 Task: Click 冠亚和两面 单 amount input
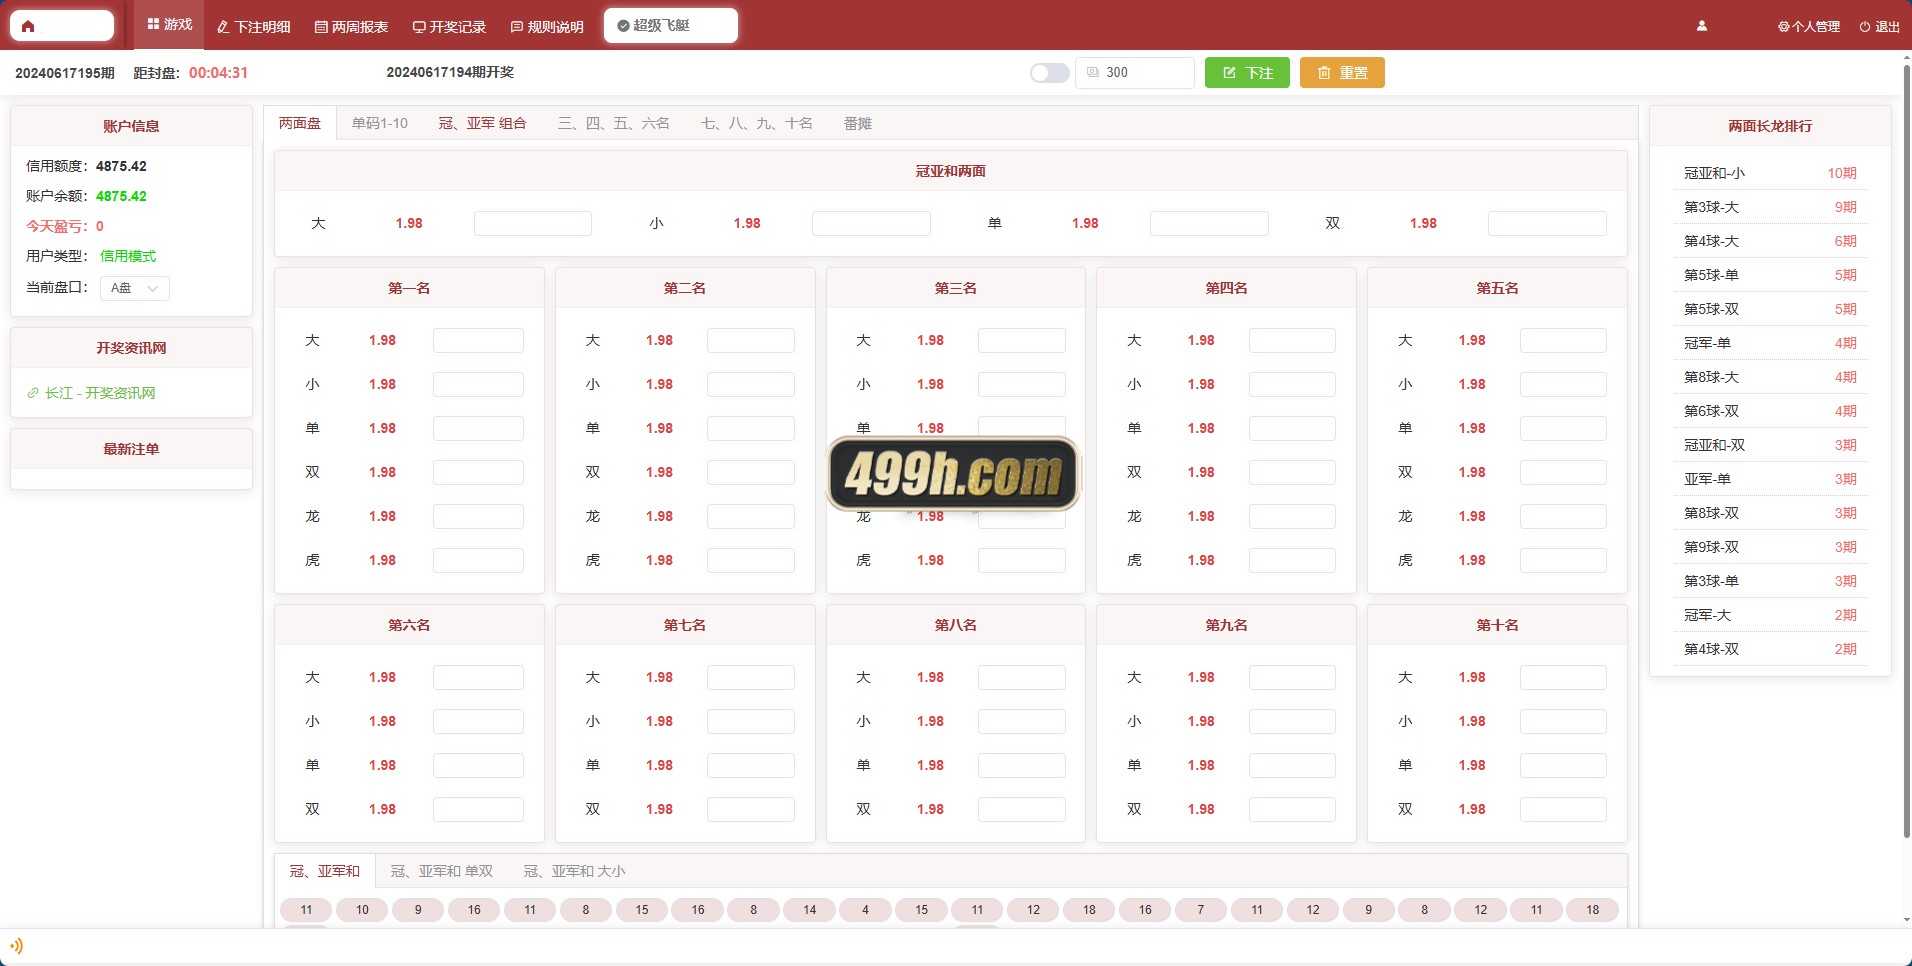click(1209, 223)
